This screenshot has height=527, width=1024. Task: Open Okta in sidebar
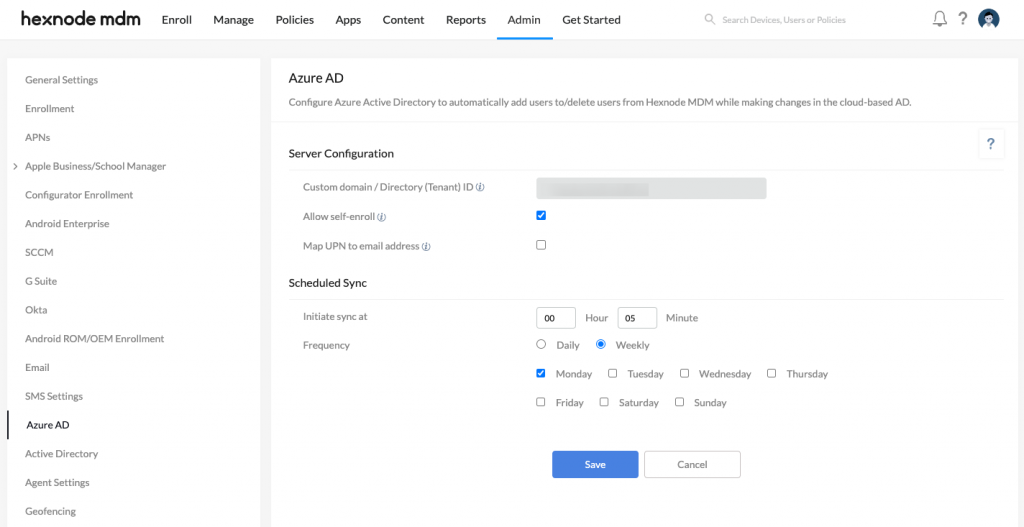36,310
